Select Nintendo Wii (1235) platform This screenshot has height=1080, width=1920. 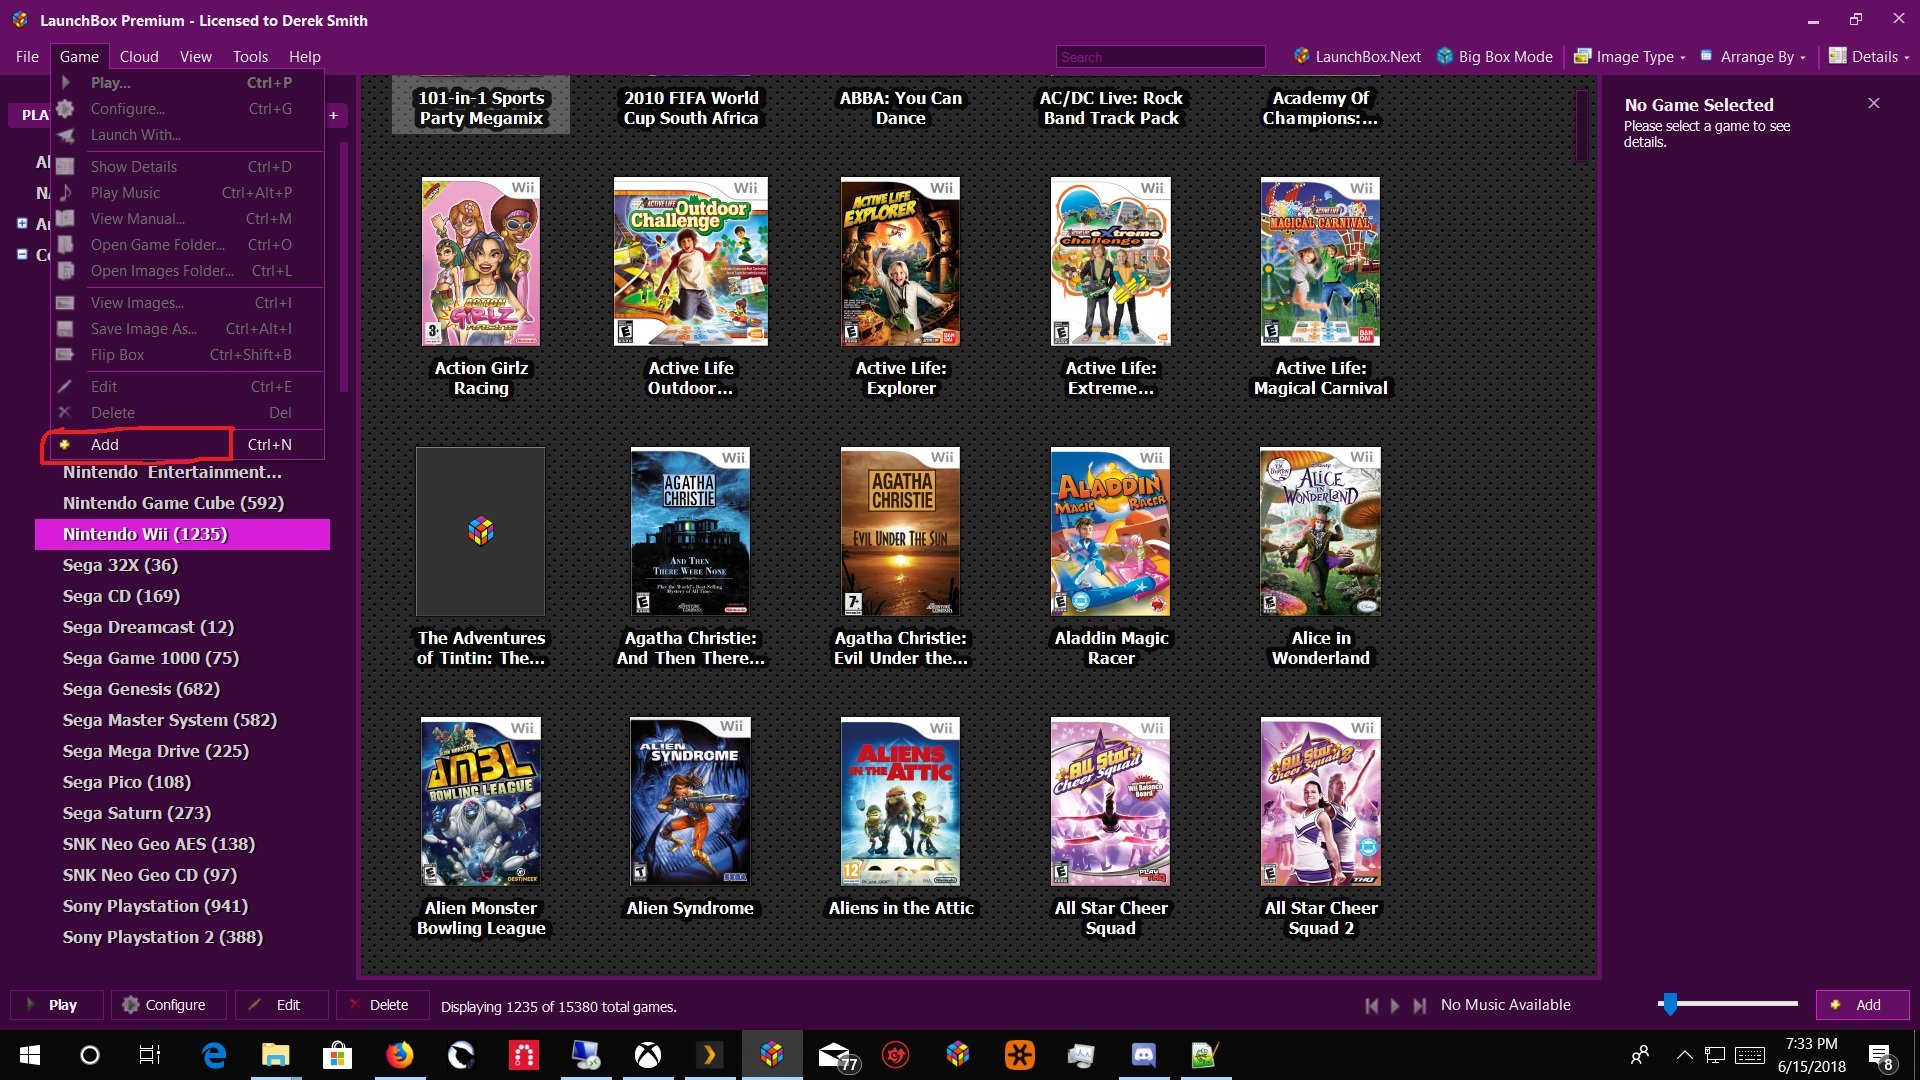pyautogui.click(x=182, y=534)
